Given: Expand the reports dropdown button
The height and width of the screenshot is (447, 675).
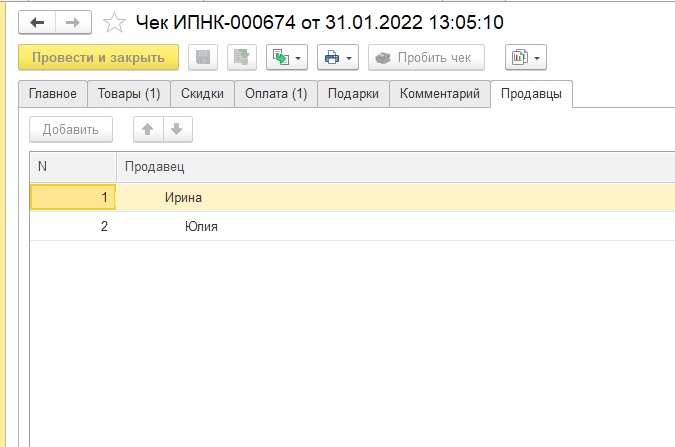Looking at the screenshot, I should 525,58.
